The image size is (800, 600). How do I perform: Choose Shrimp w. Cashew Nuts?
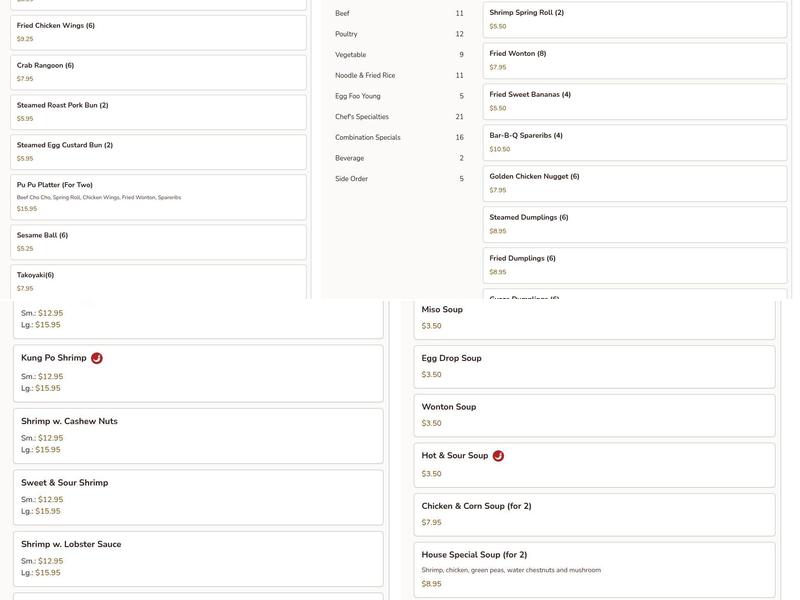[x=198, y=435]
